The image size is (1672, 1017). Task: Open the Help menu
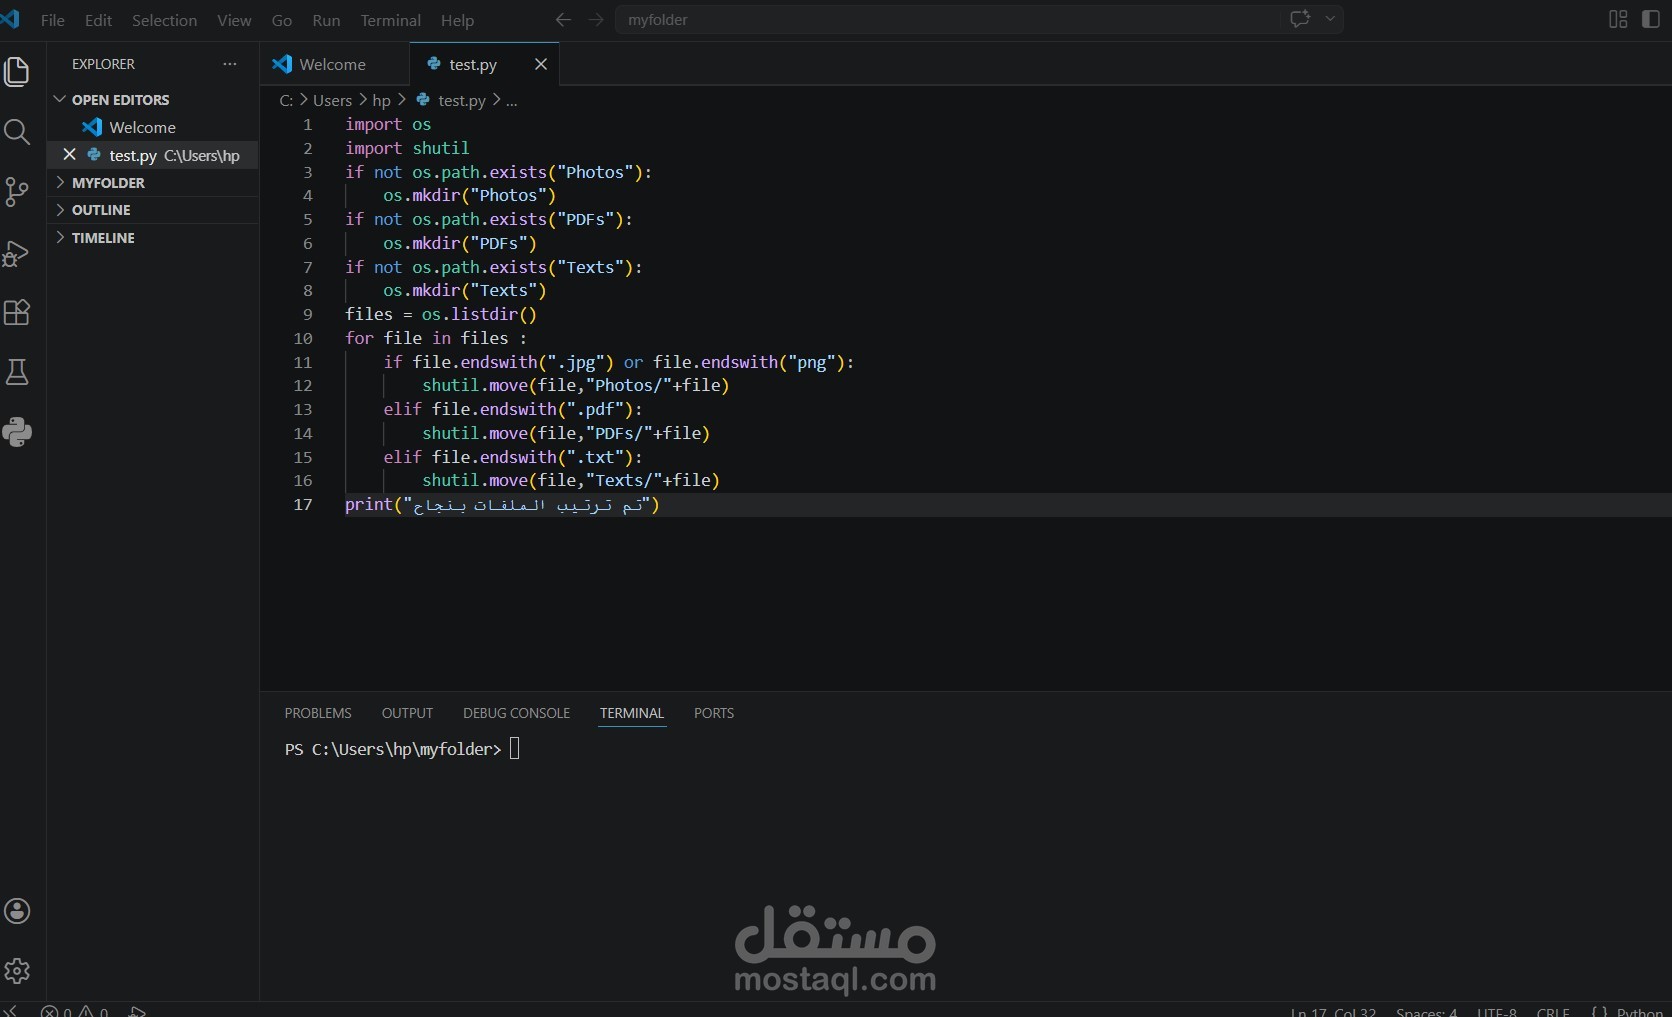click(457, 20)
